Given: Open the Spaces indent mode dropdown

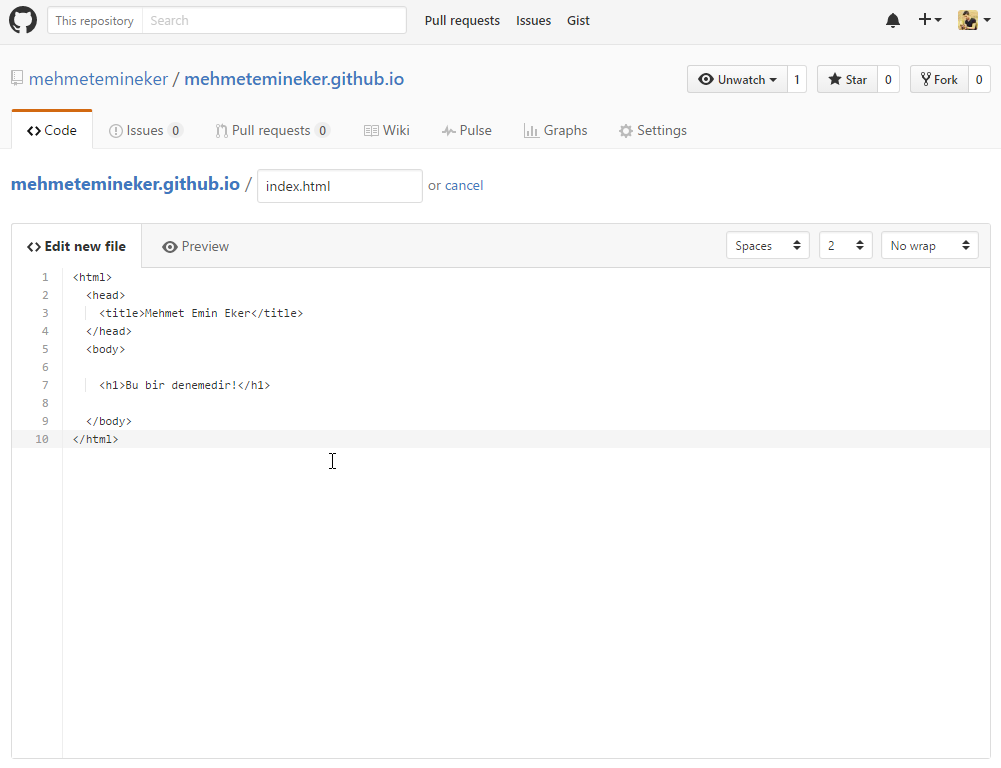Looking at the screenshot, I should [767, 246].
